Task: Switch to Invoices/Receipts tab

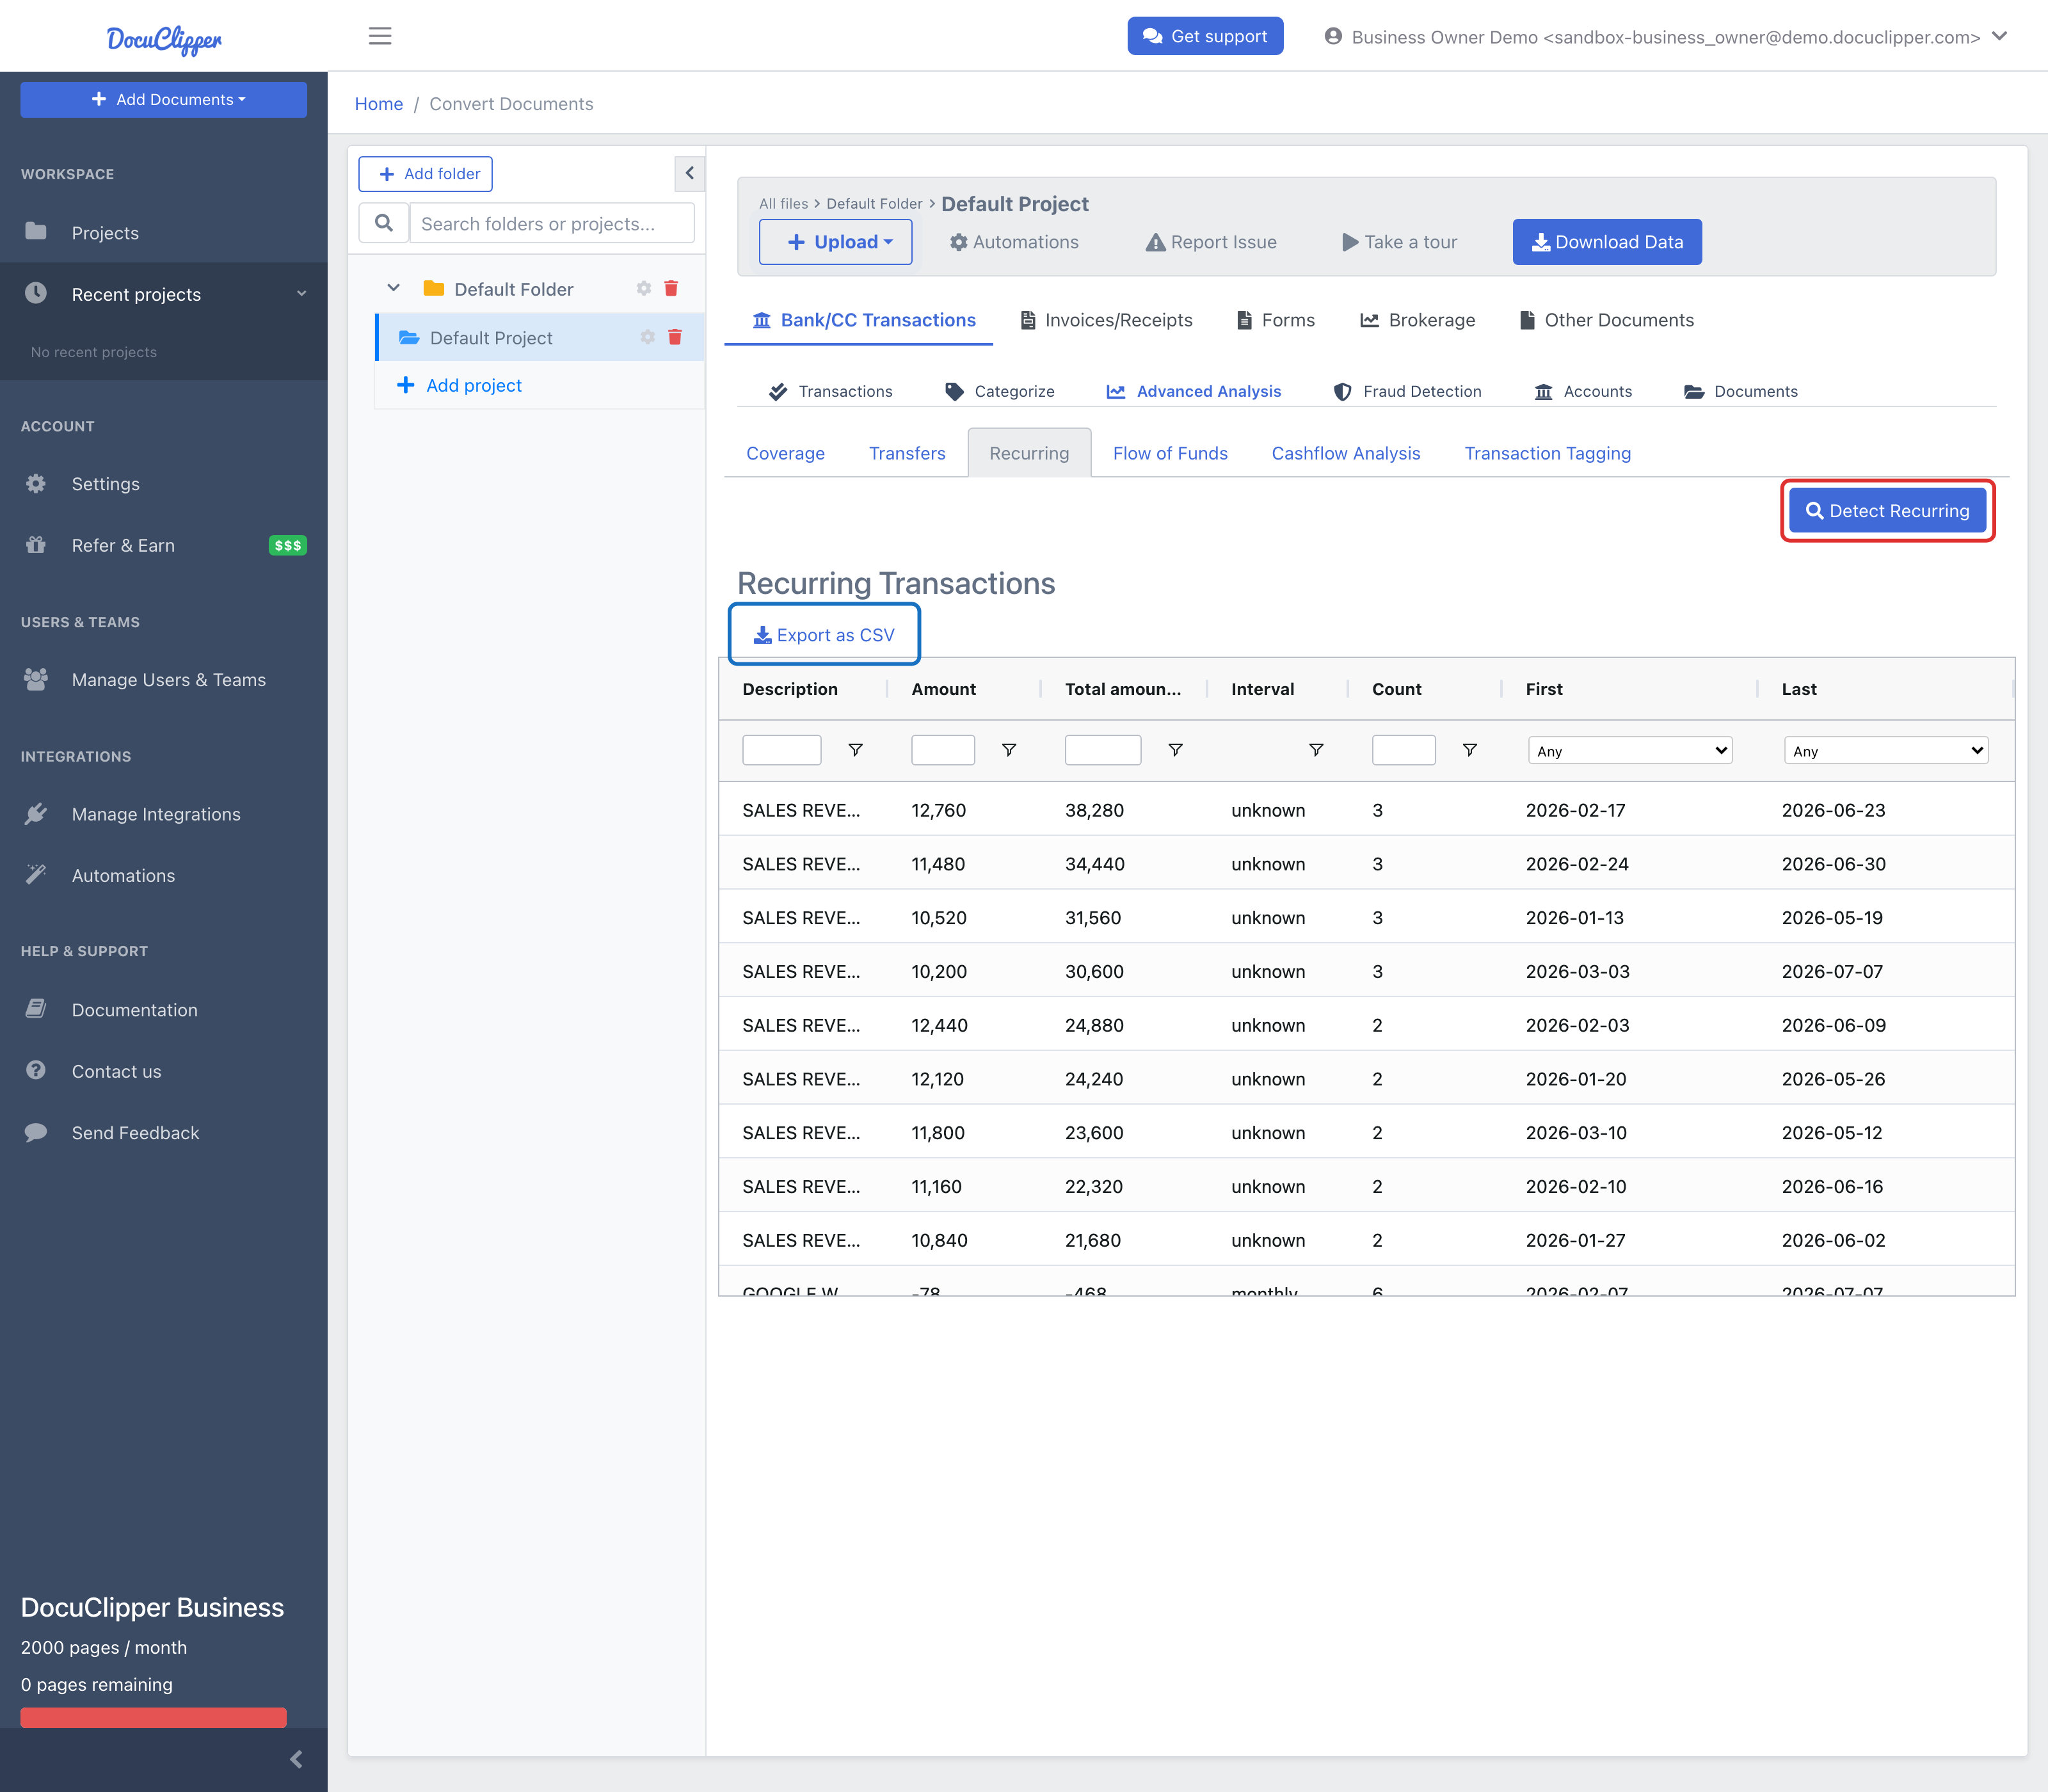Action: pos(1106,320)
